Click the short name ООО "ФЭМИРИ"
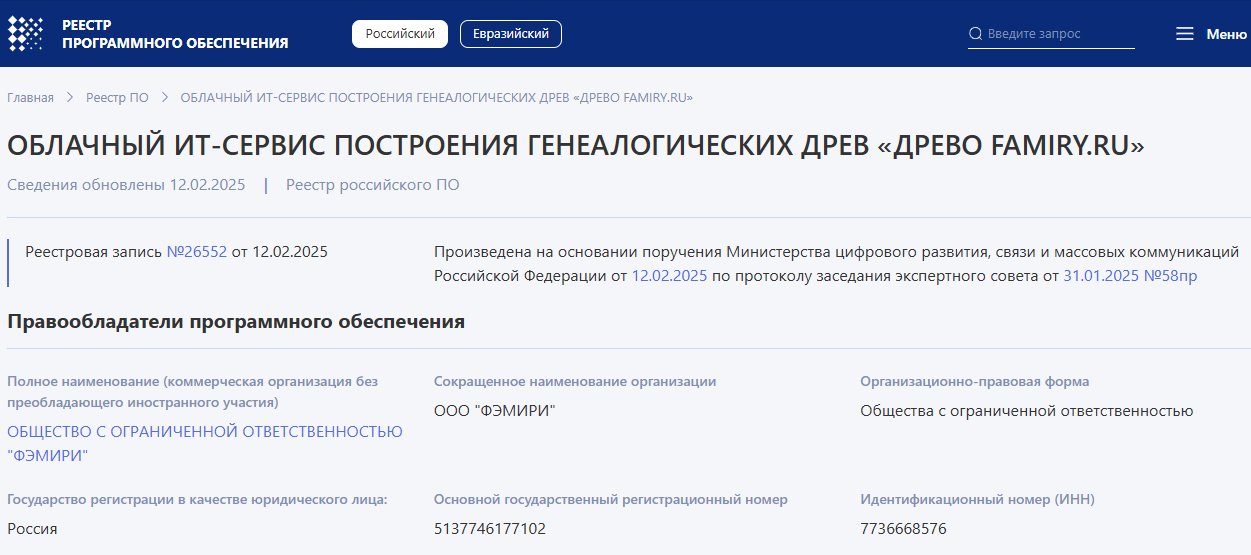This screenshot has width=1251, height=555. 494,411
